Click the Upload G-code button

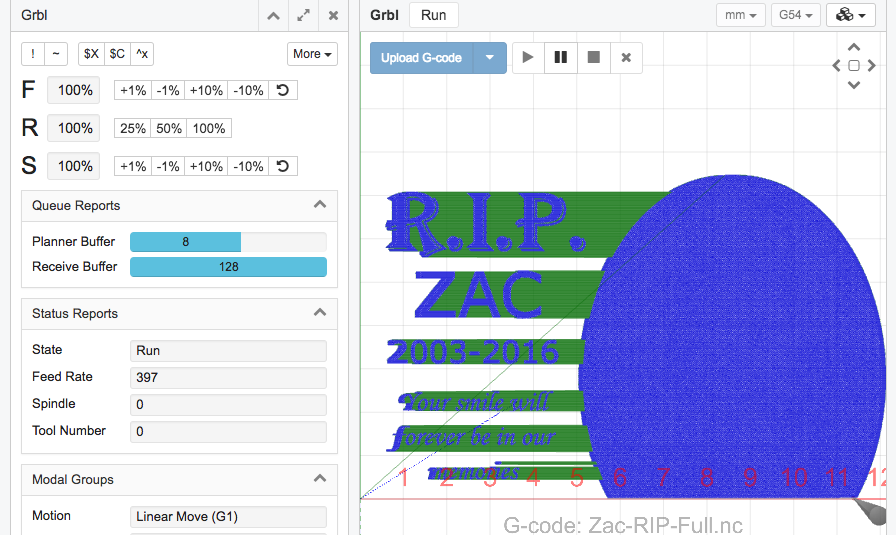click(421, 58)
